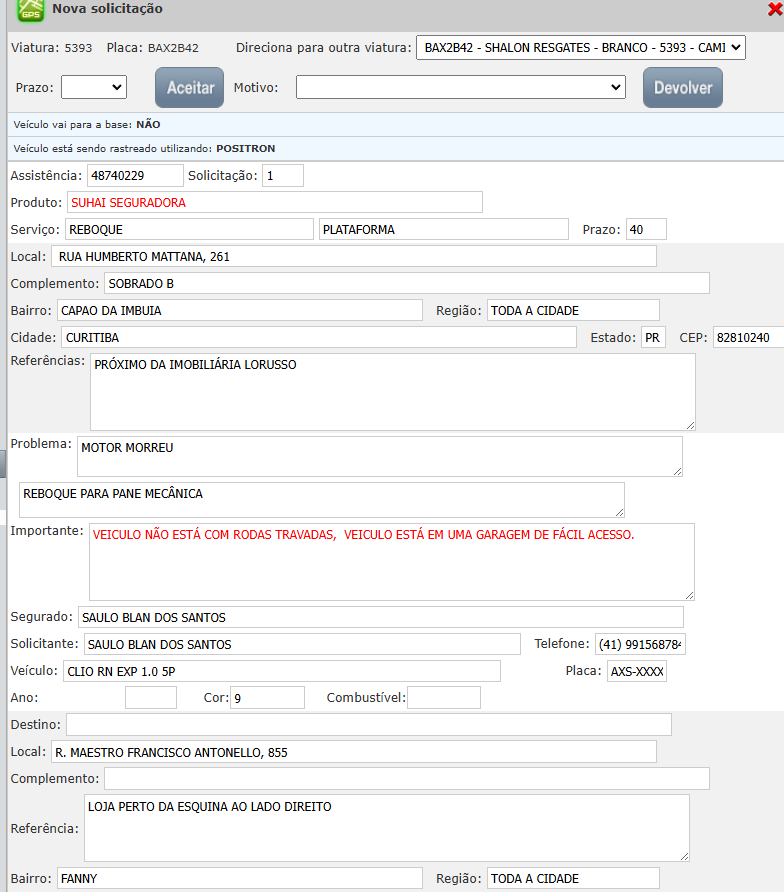Screen dimensions: 784x892
Task: Click the POSITRON tracking text
Action: pos(246,148)
